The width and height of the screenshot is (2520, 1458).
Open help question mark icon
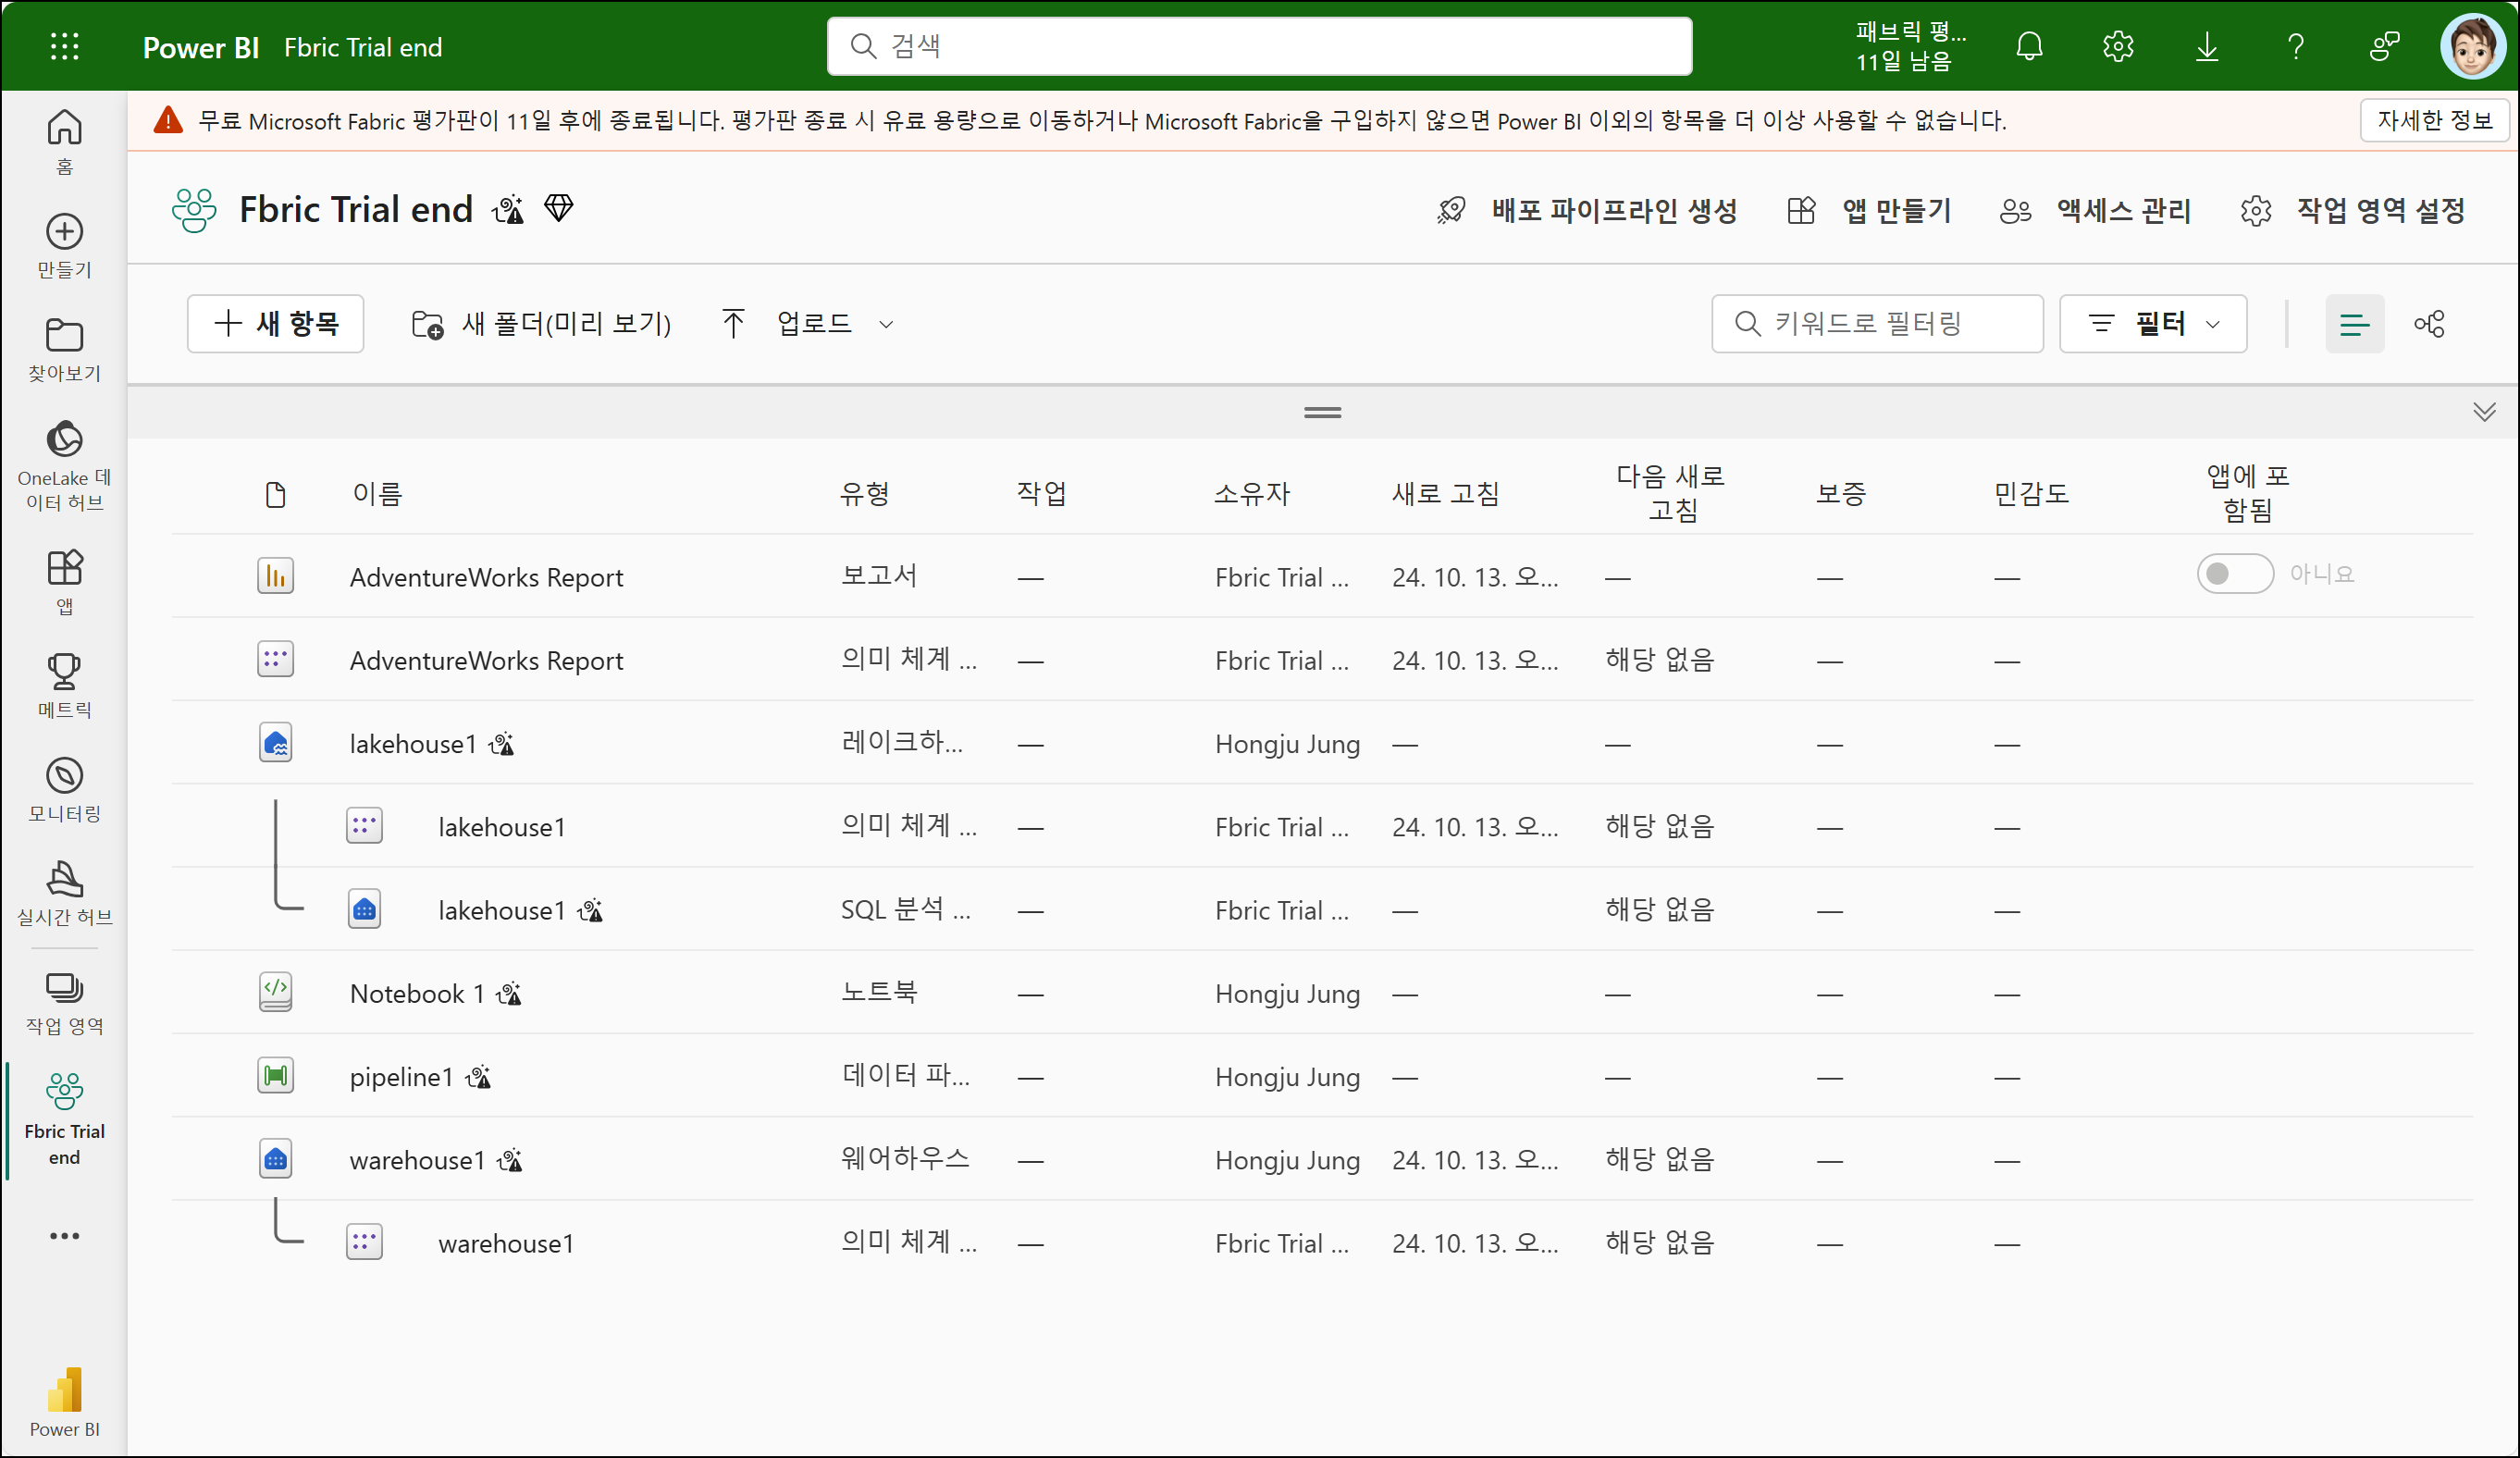(2296, 46)
